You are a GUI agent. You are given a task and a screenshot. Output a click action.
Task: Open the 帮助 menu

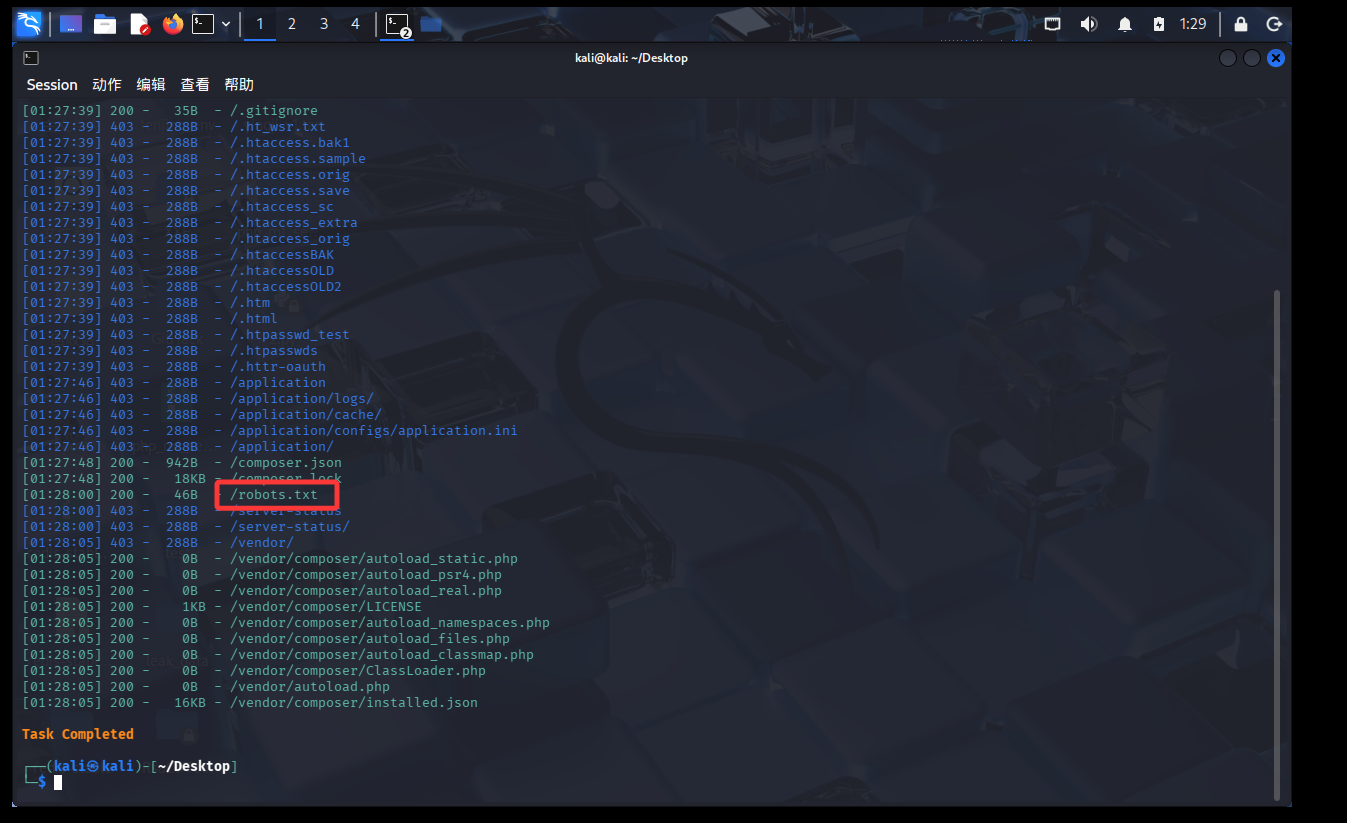[x=239, y=85]
